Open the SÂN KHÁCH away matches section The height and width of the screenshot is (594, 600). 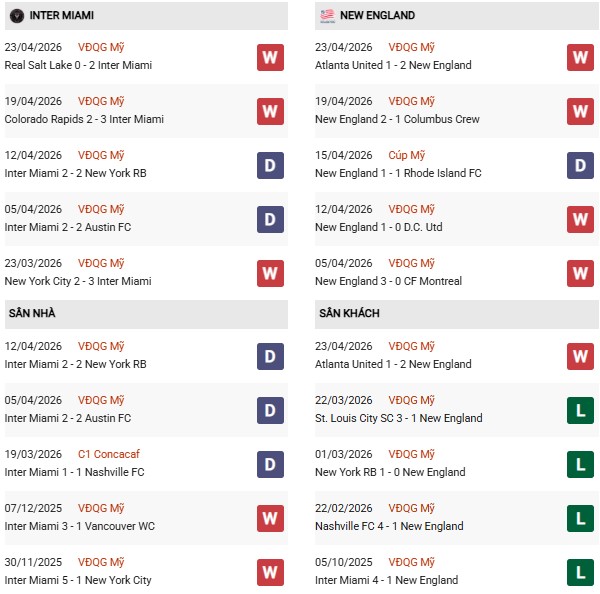point(347,313)
